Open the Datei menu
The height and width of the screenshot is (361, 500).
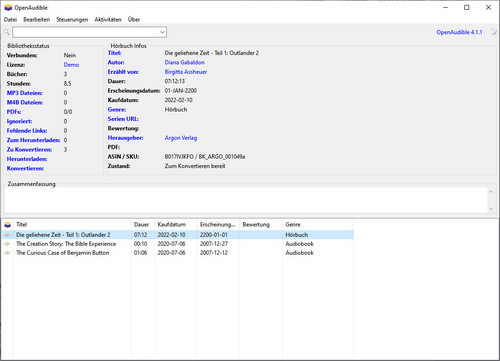[10, 20]
